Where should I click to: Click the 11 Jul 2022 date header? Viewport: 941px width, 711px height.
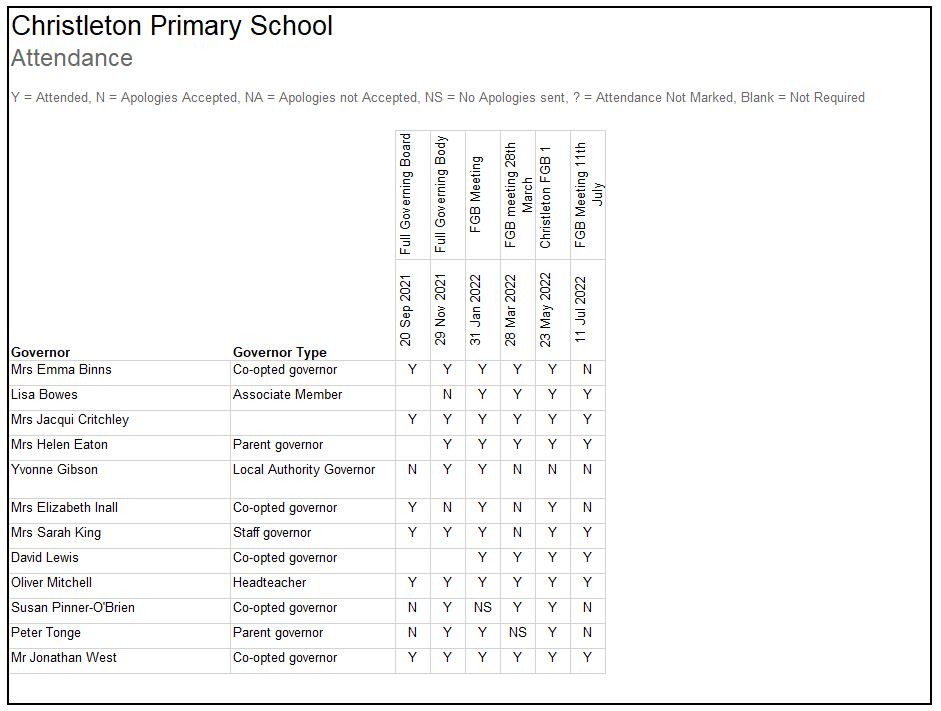(x=581, y=310)
